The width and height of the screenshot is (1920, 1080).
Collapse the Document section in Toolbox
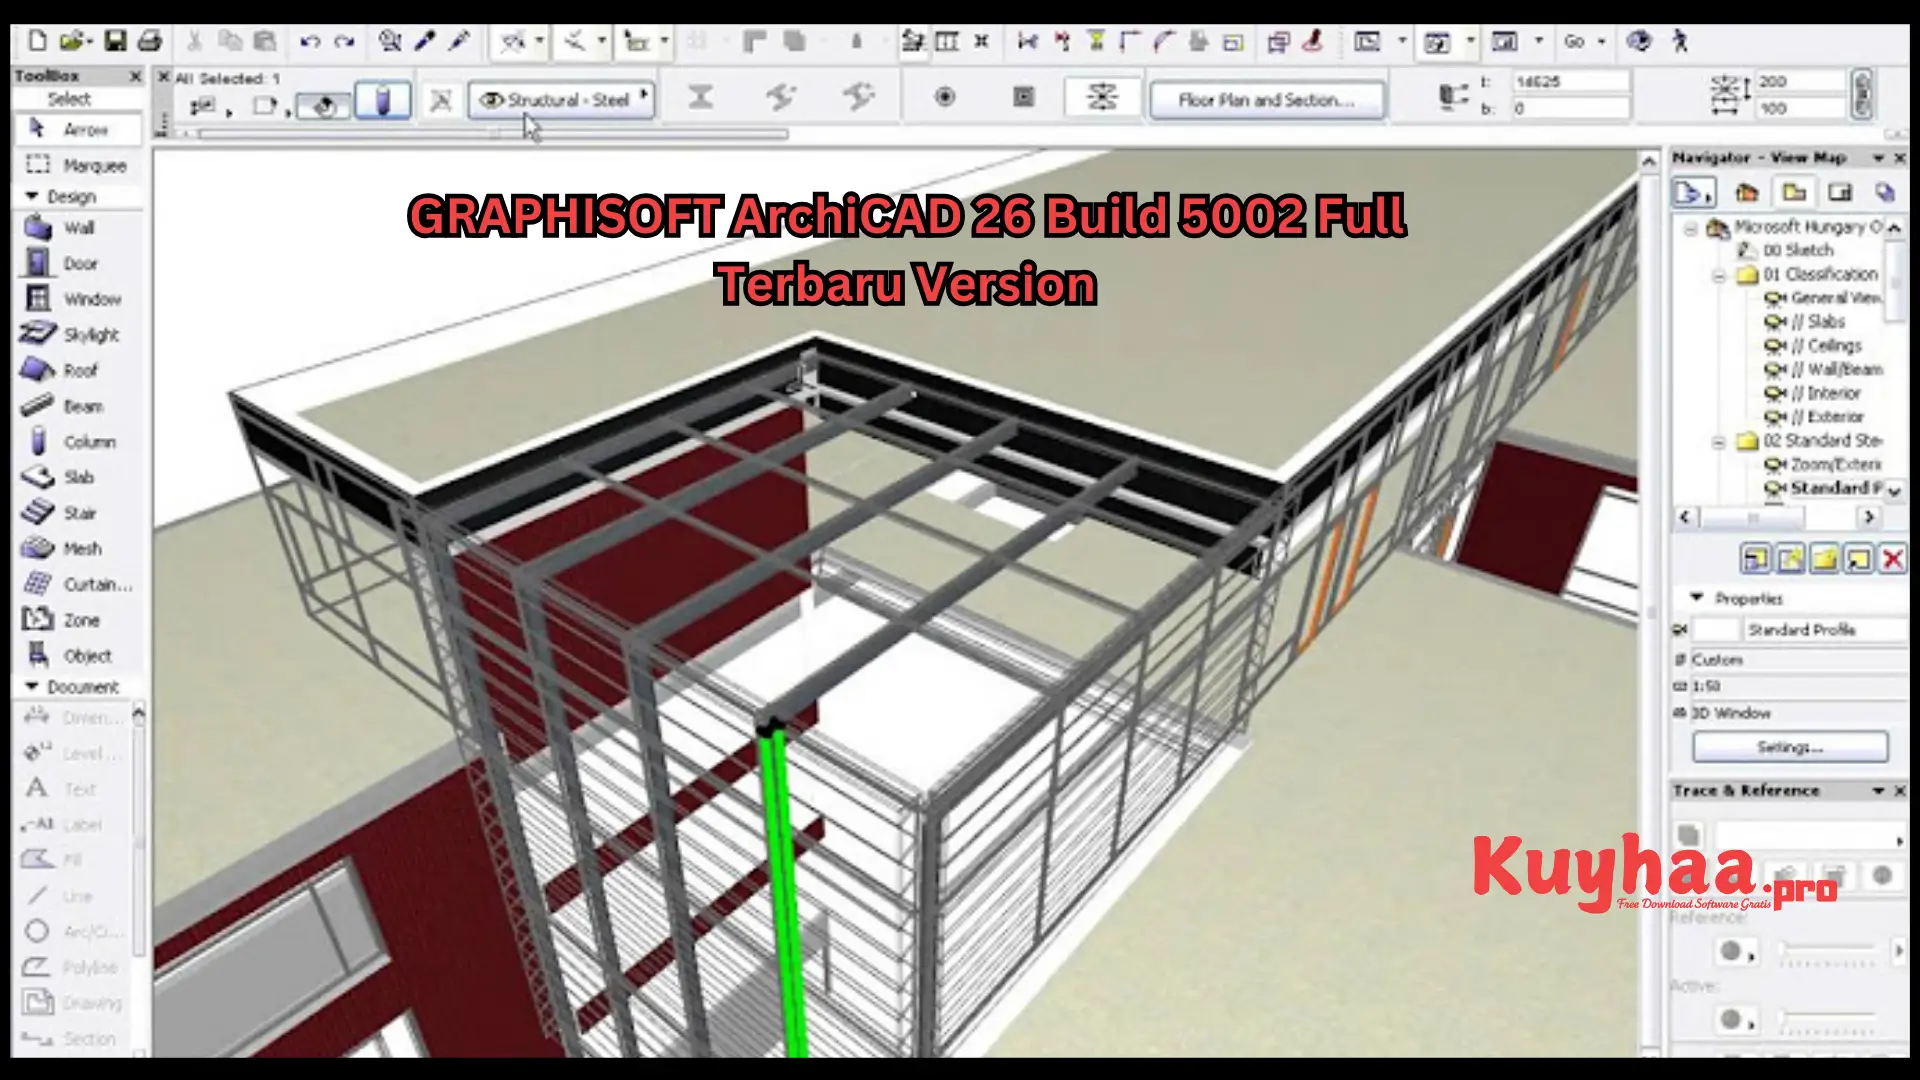32,687
